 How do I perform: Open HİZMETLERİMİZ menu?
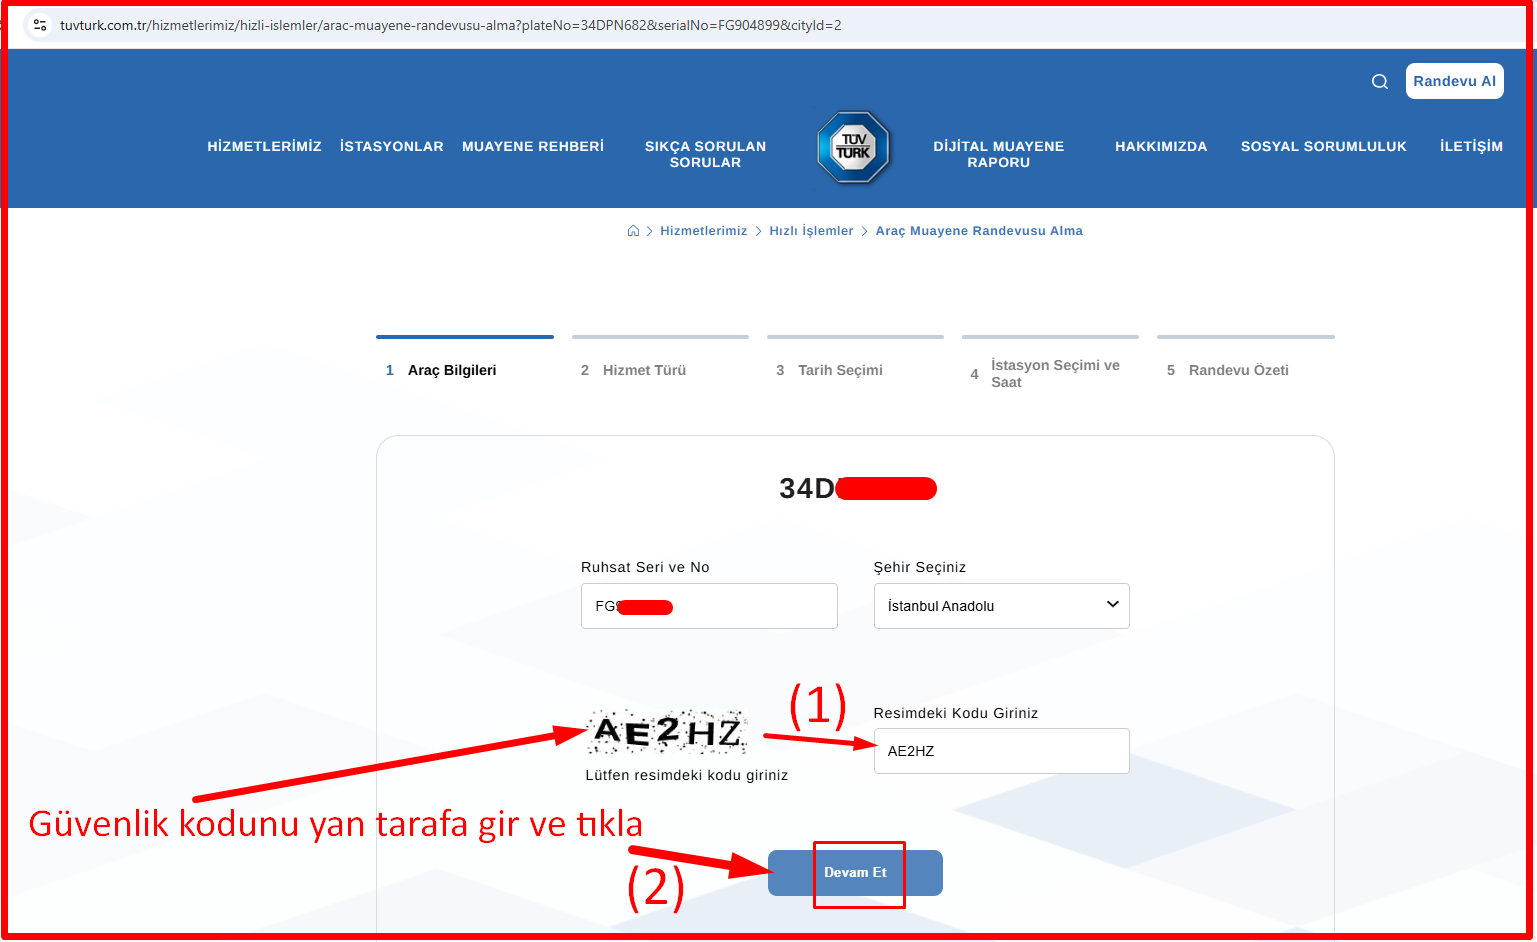pyautogui.click(x=265, y=146)
